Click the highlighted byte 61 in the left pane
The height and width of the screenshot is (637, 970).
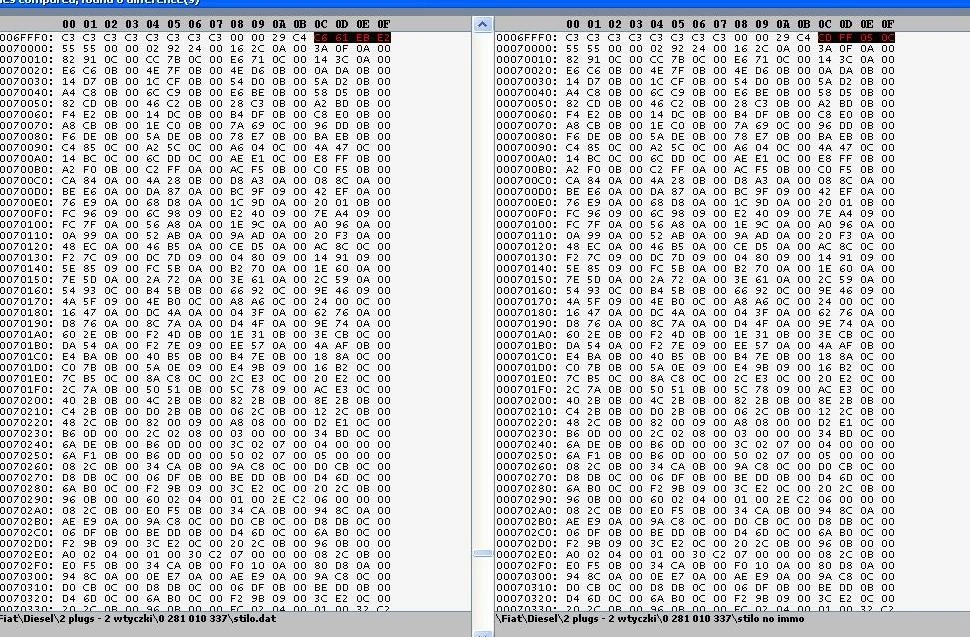click(x=342, y=37)
